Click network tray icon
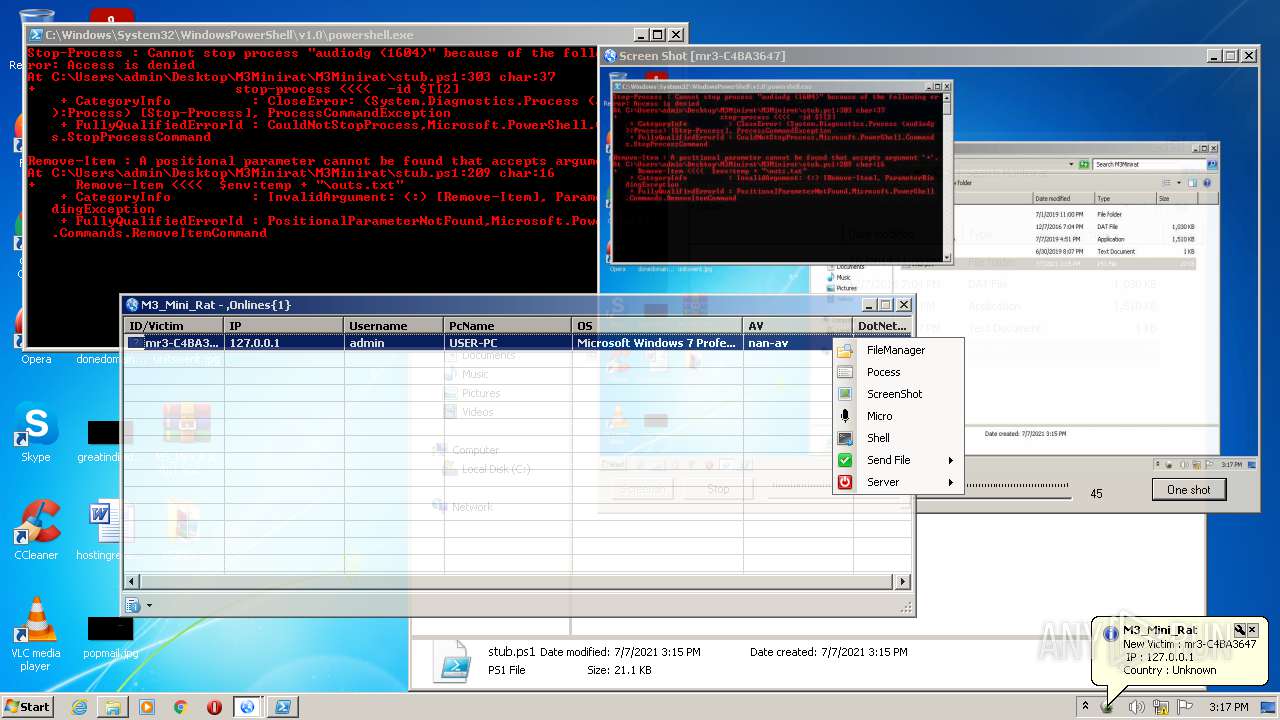Viewport: 1280px width, 720px height. [x=1161, y=707]
